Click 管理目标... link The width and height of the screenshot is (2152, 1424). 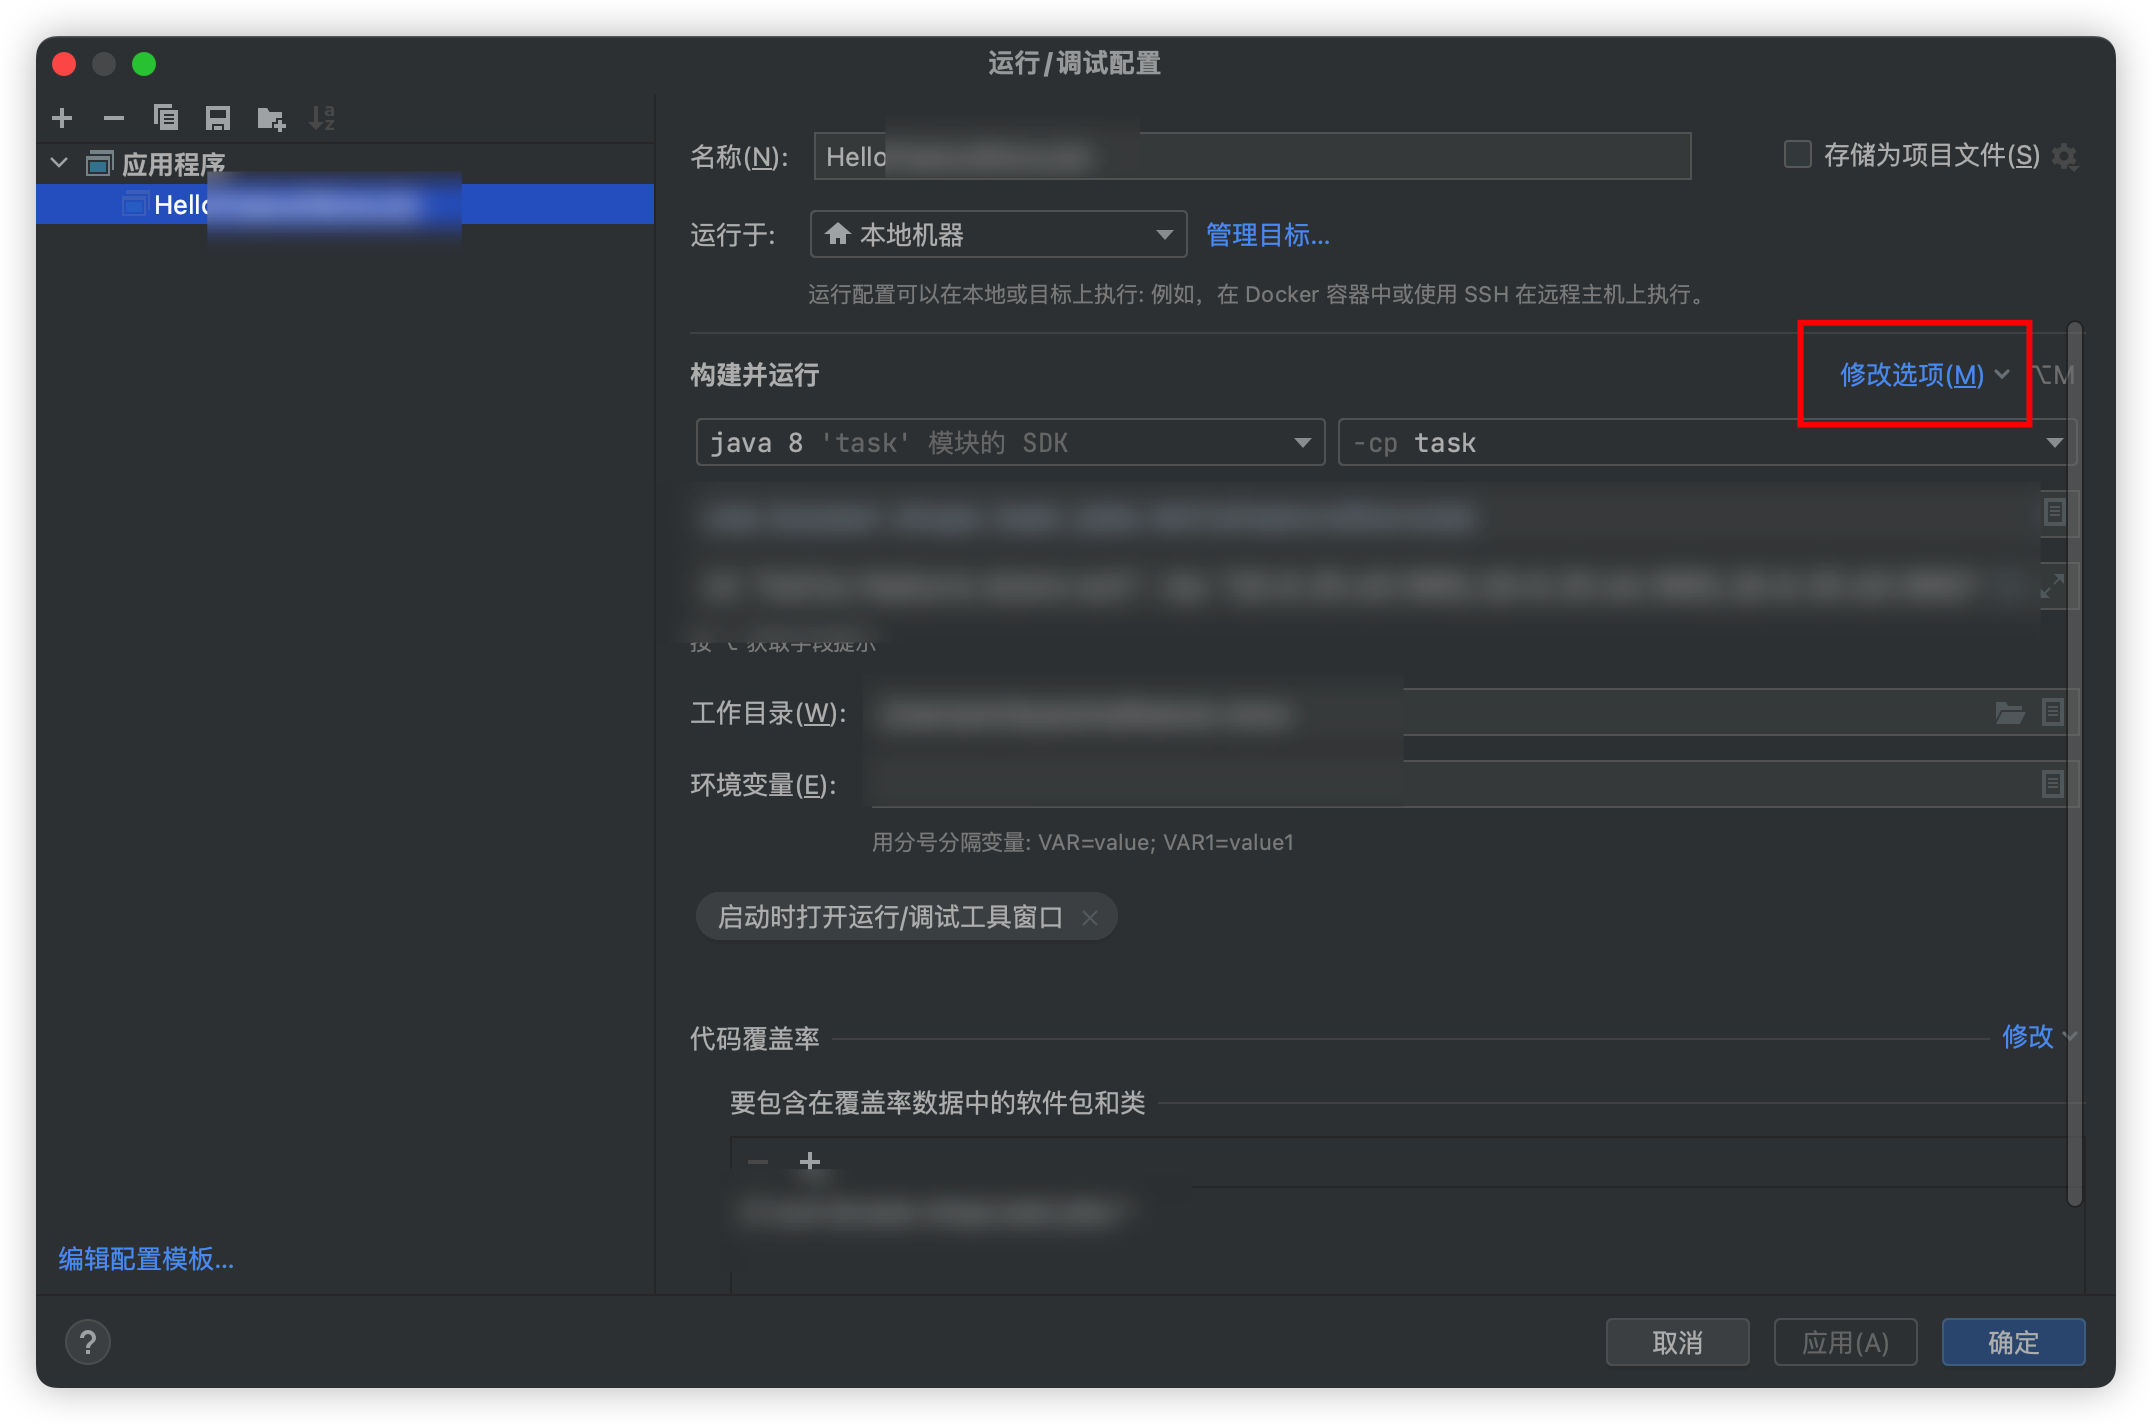point(1268,235)
